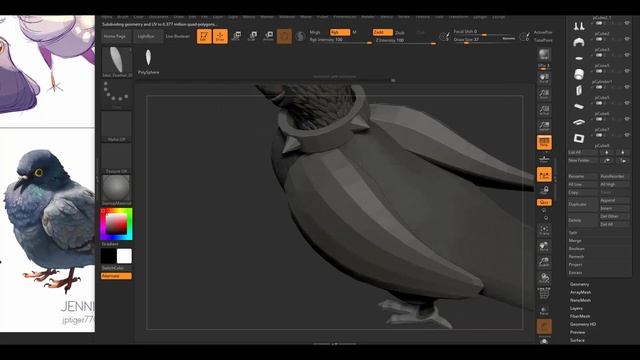
Task: Select the white secondary color swatch
Action: tap(124, 256)
